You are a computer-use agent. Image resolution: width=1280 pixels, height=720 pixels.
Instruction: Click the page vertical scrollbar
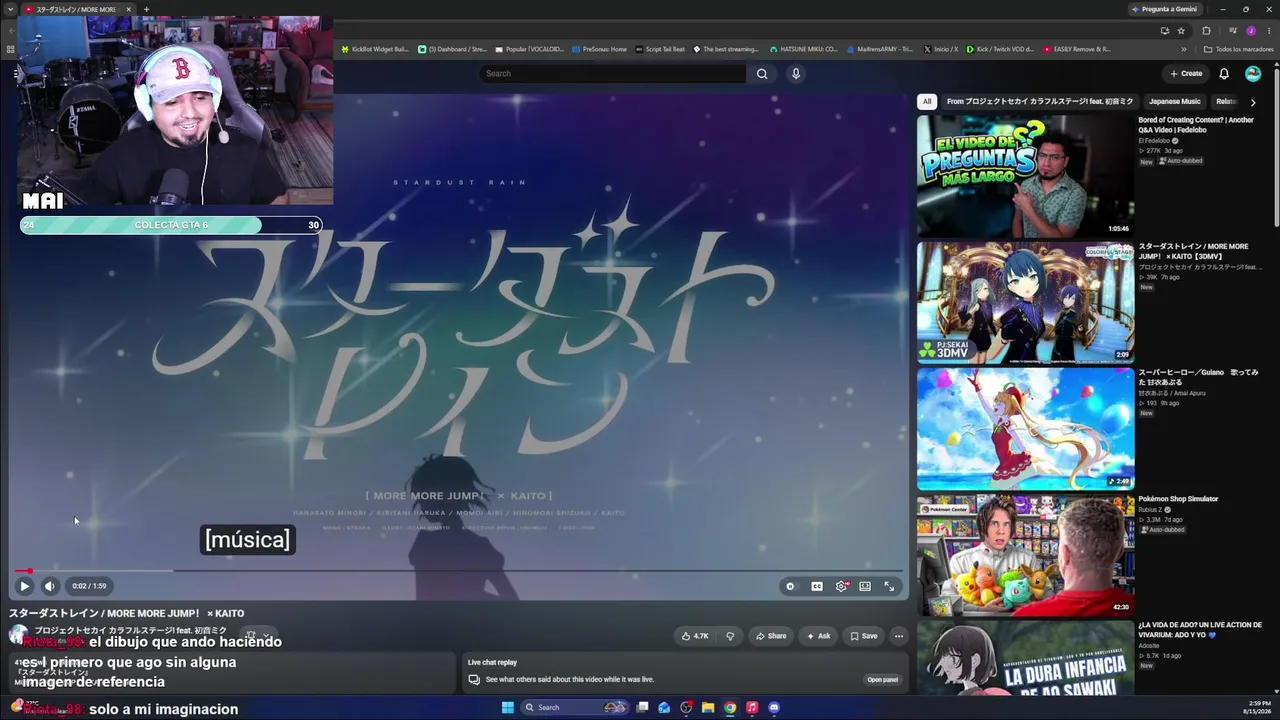[x=1276, y=145]
